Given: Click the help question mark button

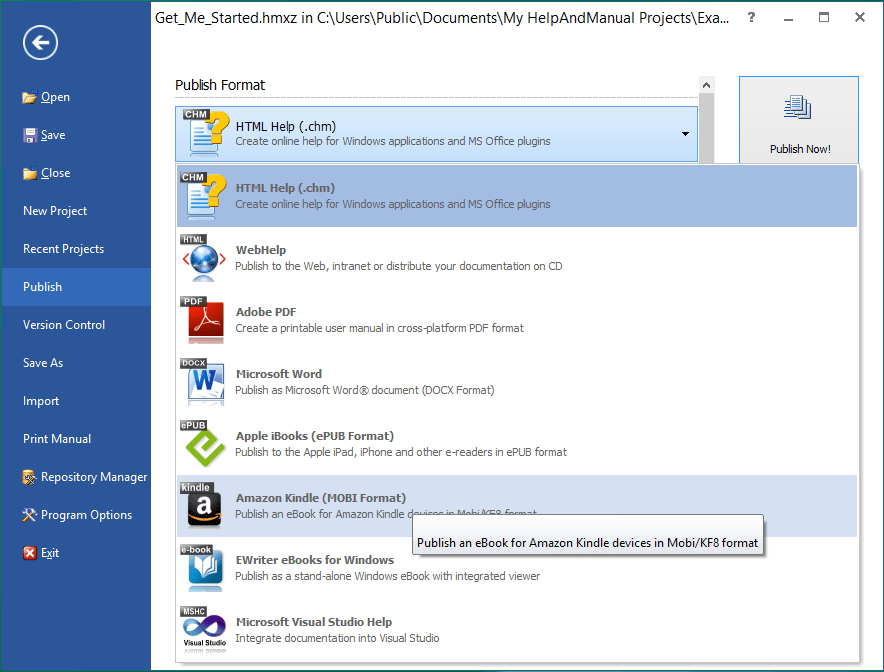Looking at the screenshot, I should (751, 17).
